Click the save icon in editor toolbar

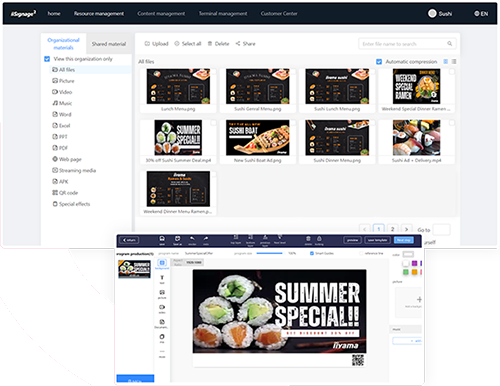point(162,240)
